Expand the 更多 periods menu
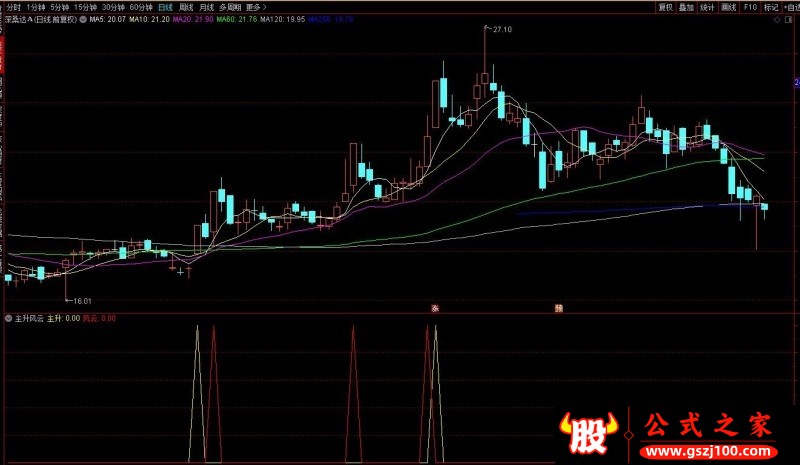The height and width of the screenshot is (465, 800). tap(256, 7)
